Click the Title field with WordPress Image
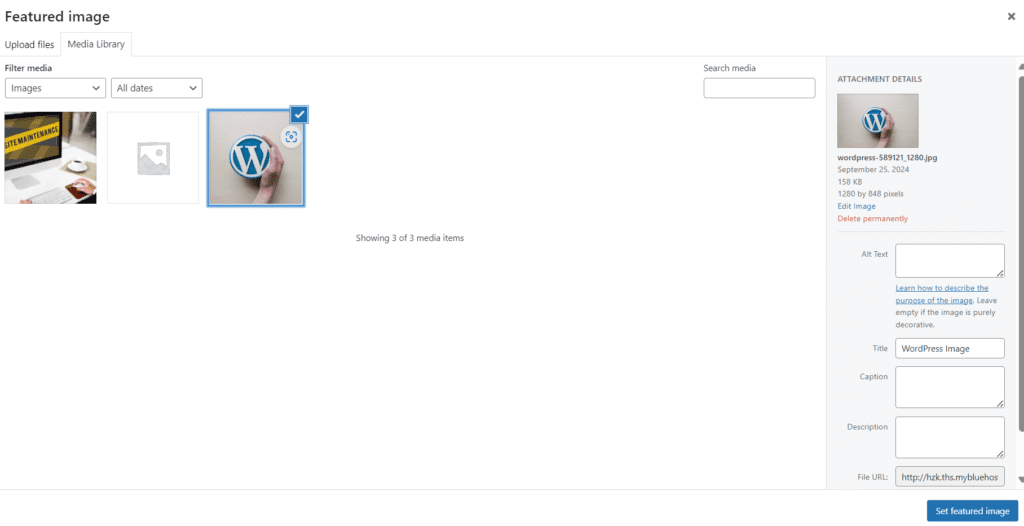 pyautogui.click(x=950, y=348)
